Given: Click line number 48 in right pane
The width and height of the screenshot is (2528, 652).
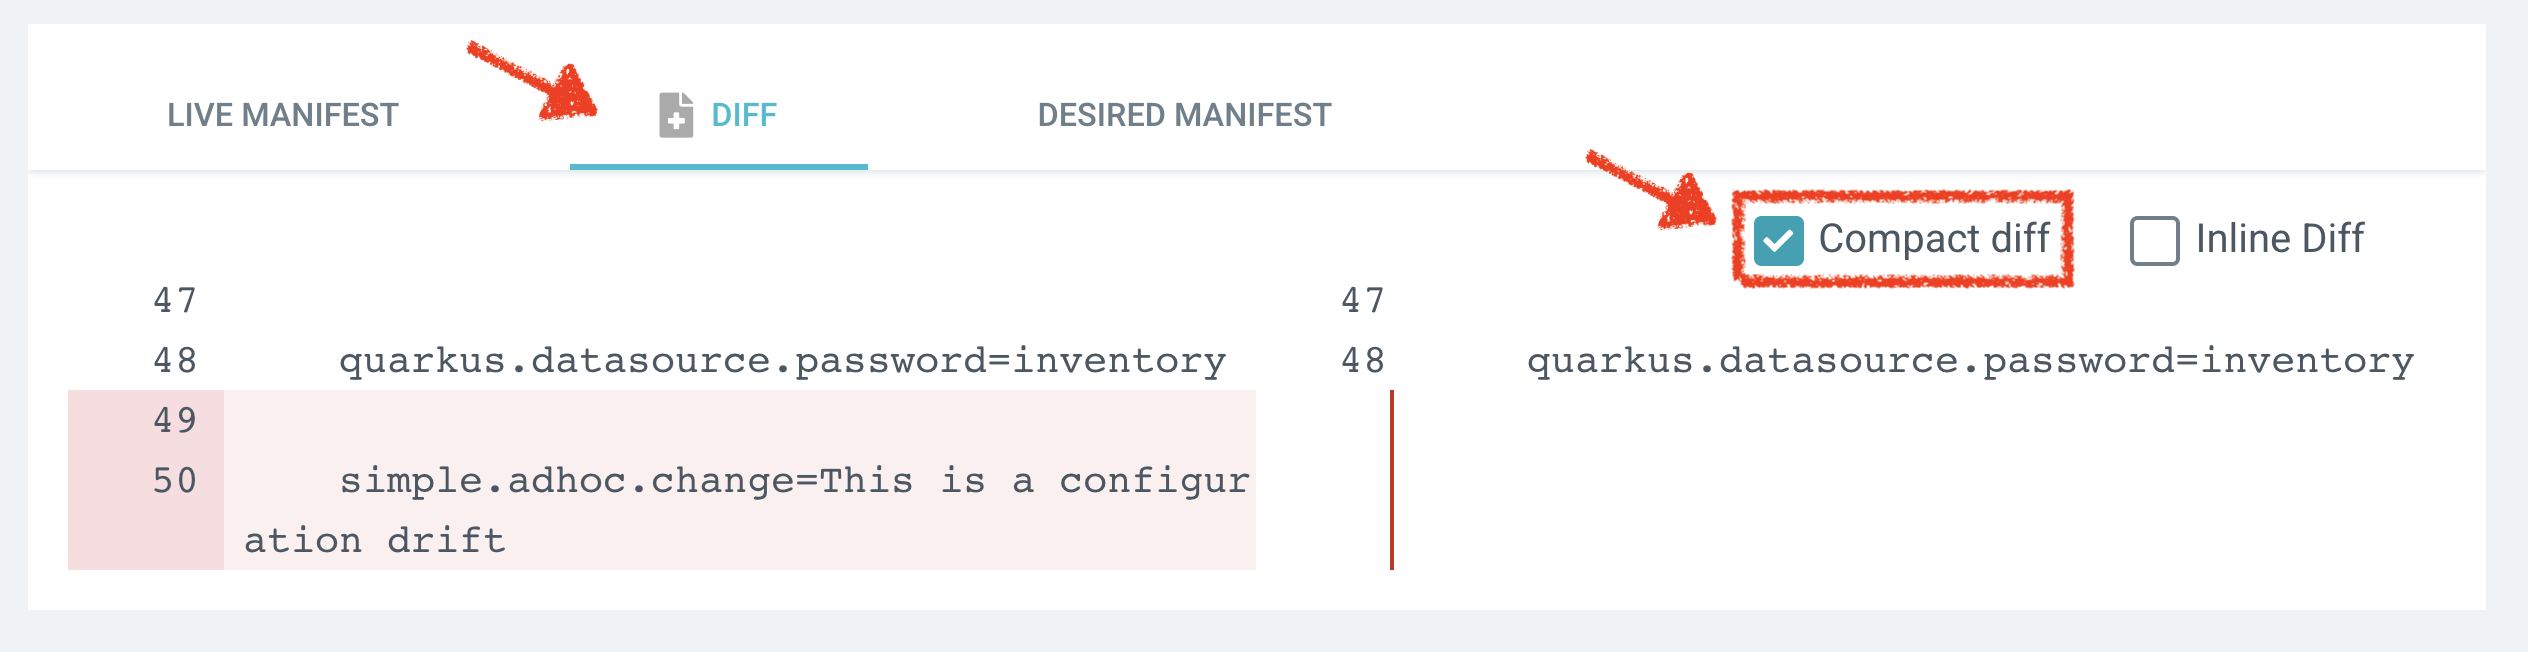Looking at the screenshot, I should [x=1363, y=360].
